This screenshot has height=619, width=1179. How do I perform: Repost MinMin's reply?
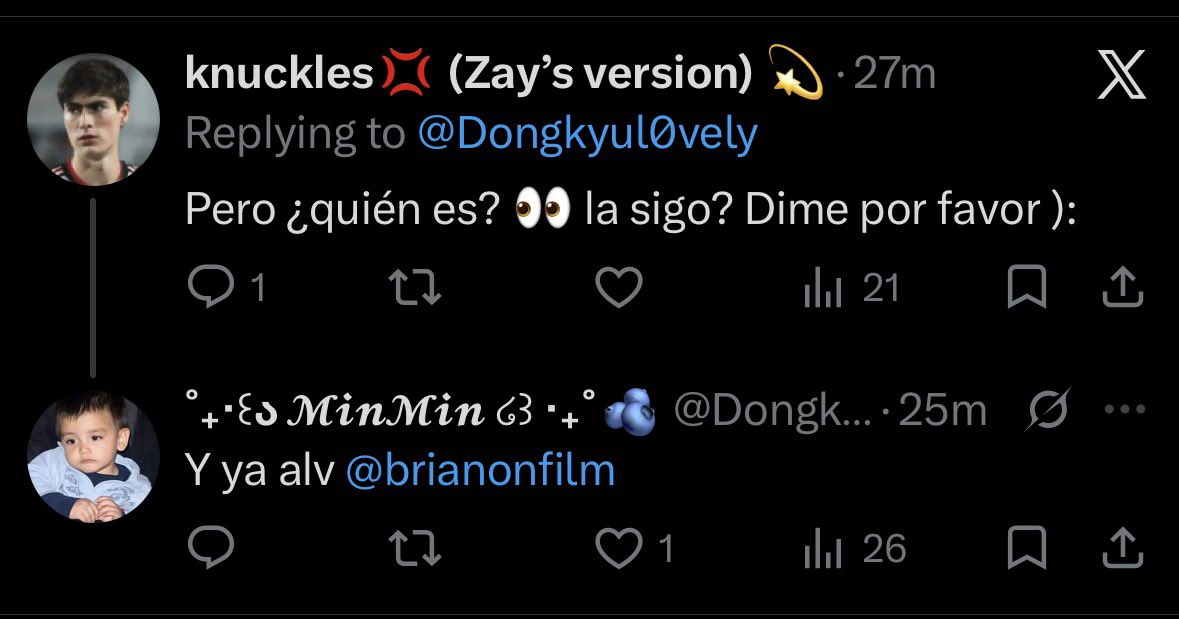414,548
